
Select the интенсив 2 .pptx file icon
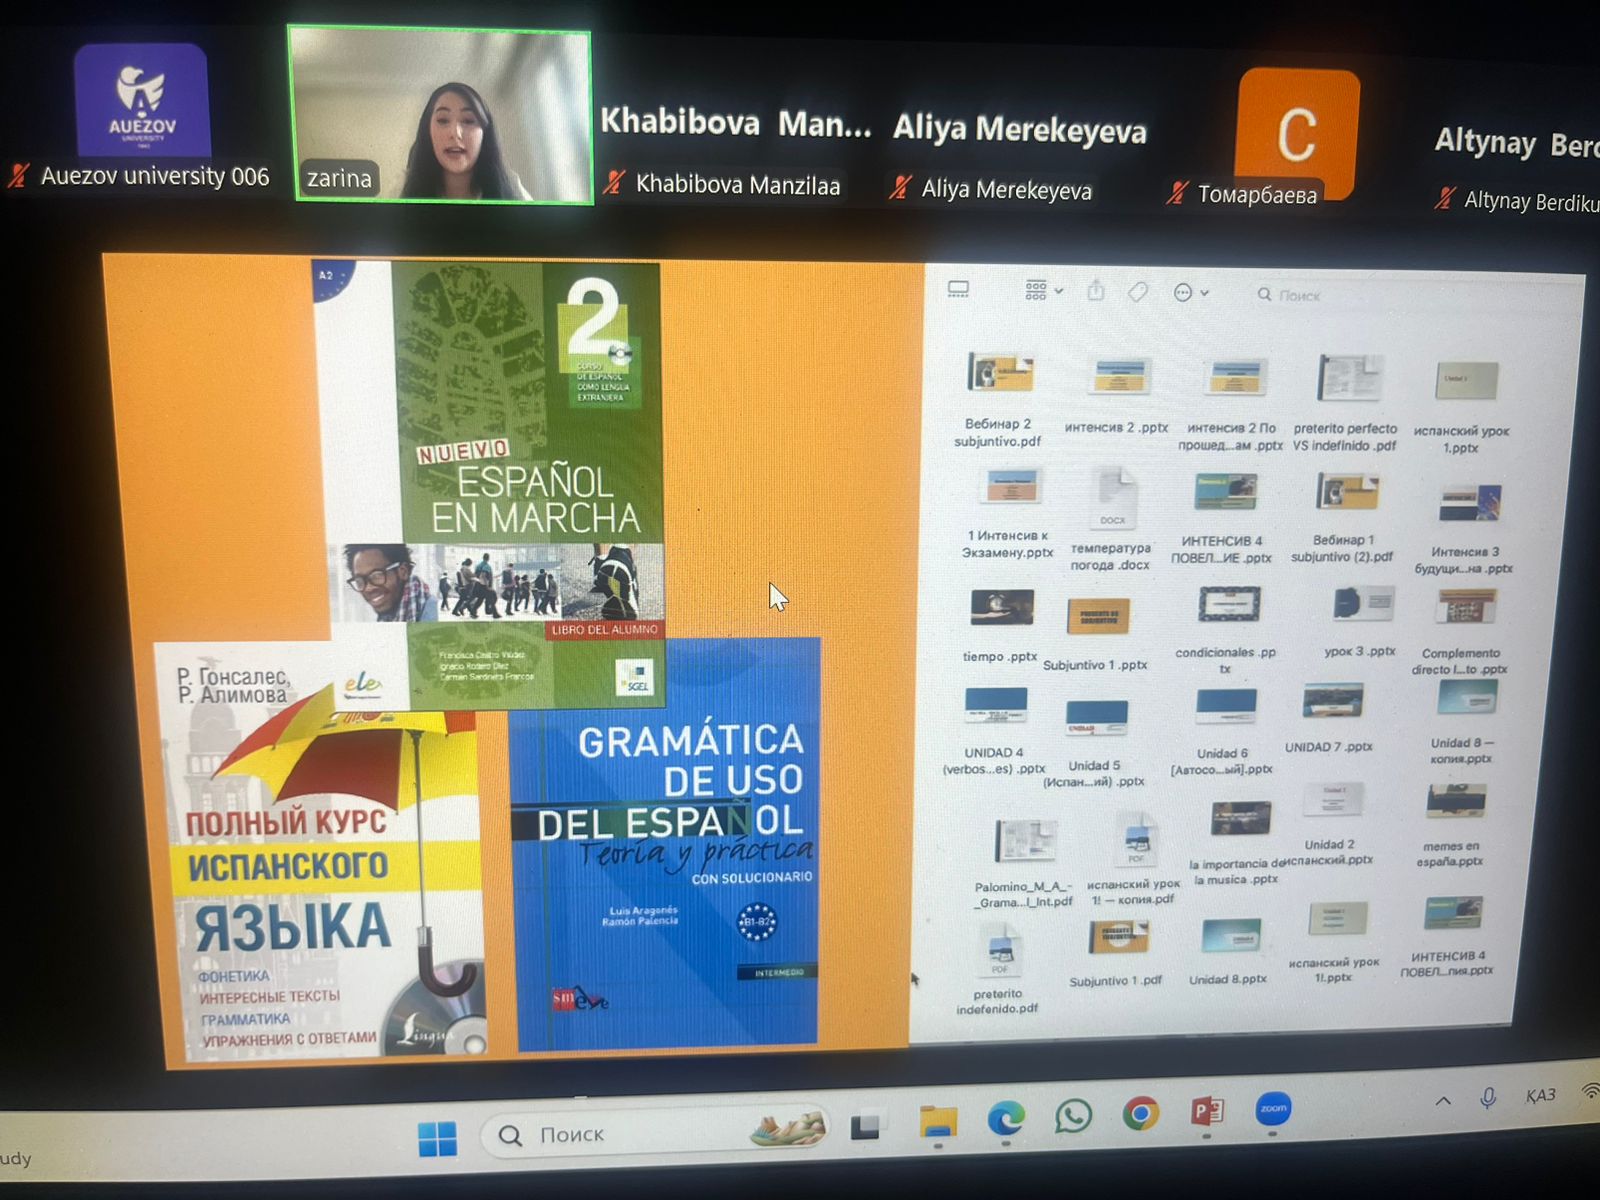(1119, 376)
